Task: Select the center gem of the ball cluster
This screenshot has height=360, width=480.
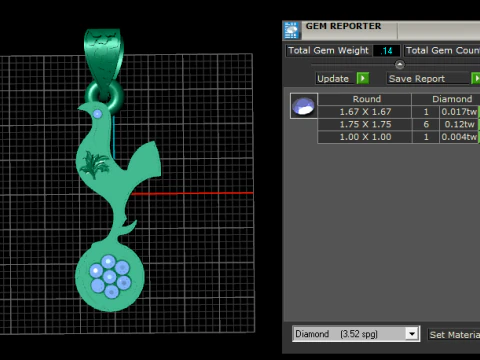Action: pyautogui.click(x=109, y=276)
